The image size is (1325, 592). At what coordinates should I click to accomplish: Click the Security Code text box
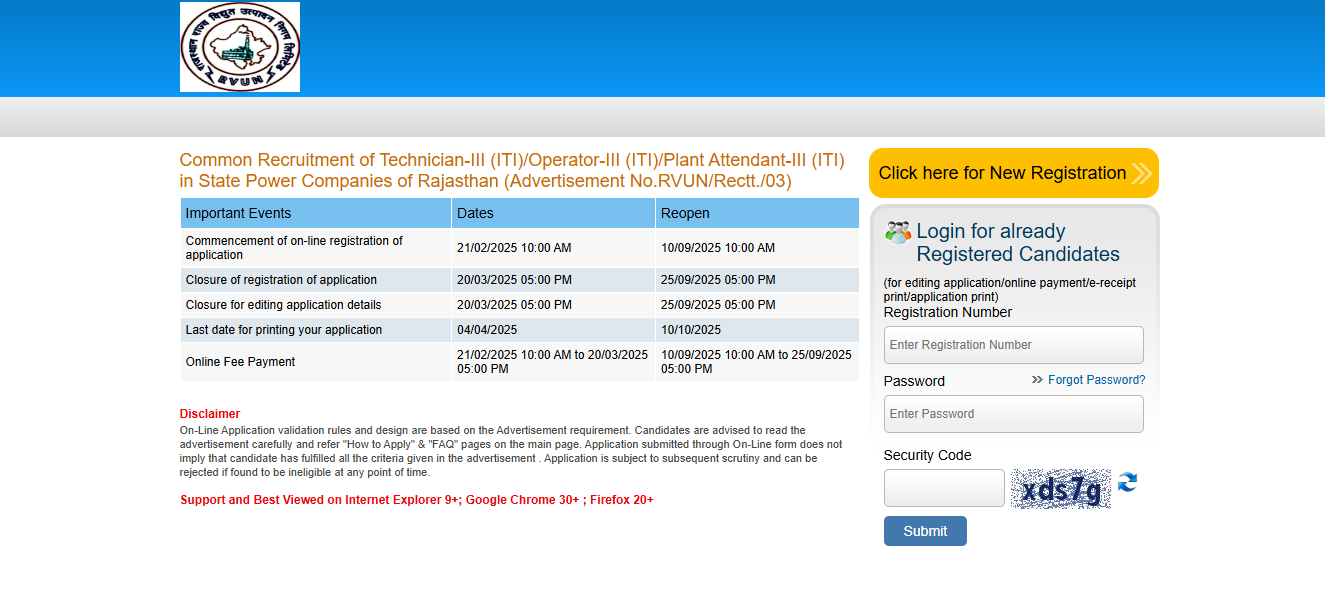point(944,488)
